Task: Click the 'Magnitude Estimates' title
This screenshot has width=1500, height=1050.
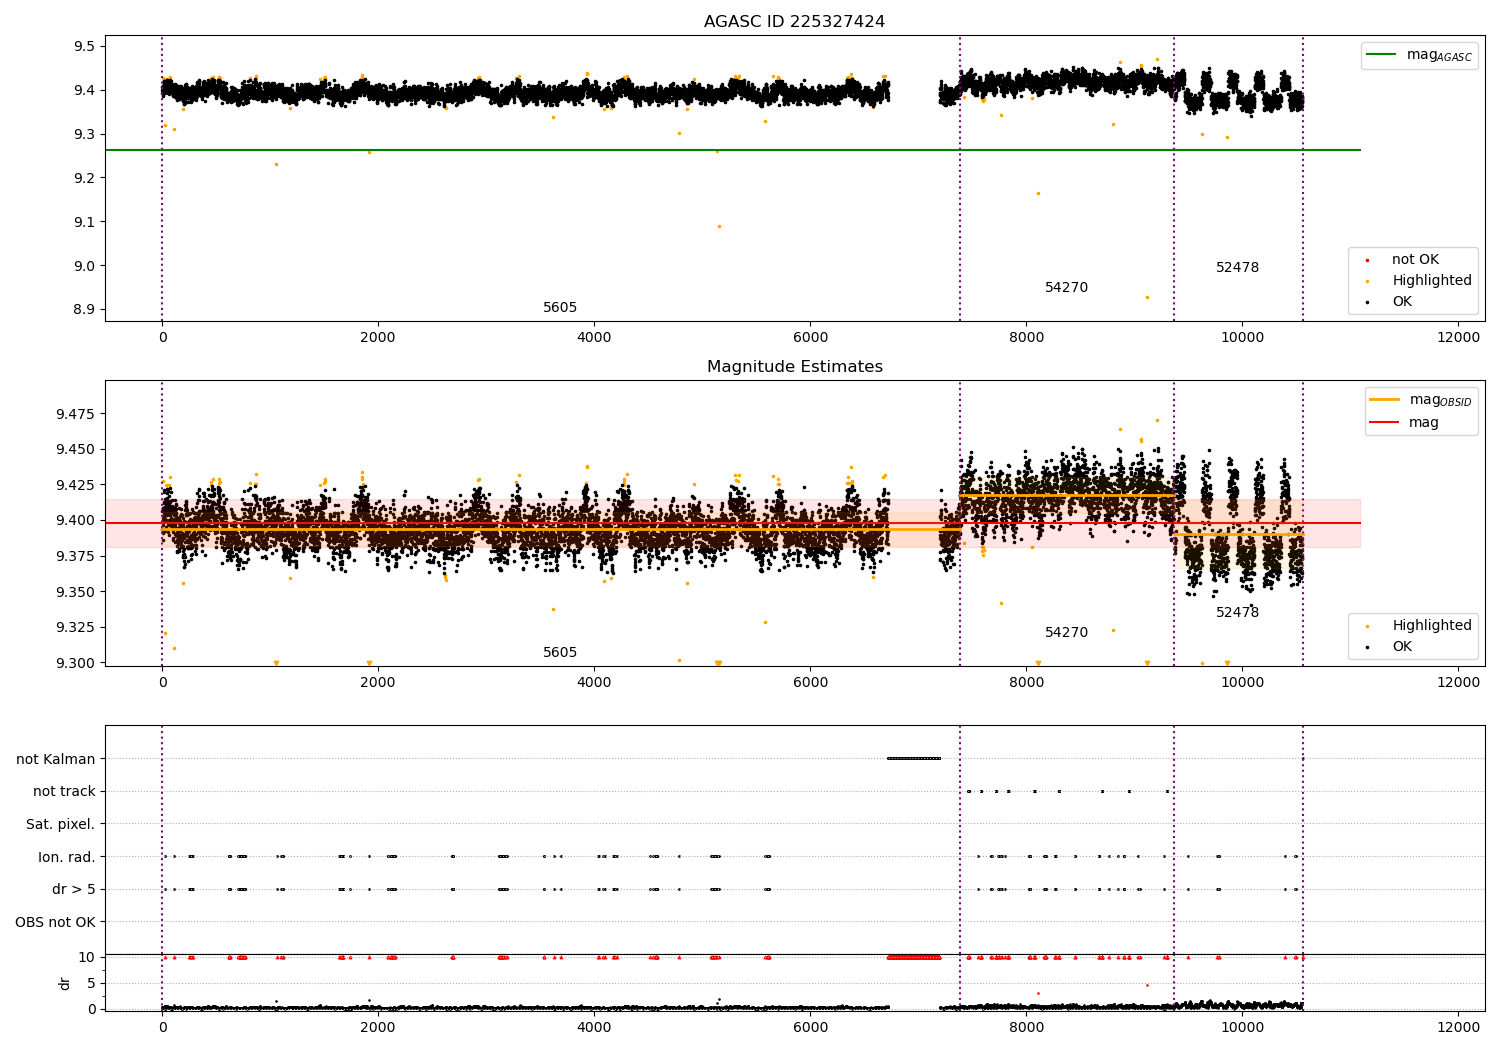Action: point(794,366)
